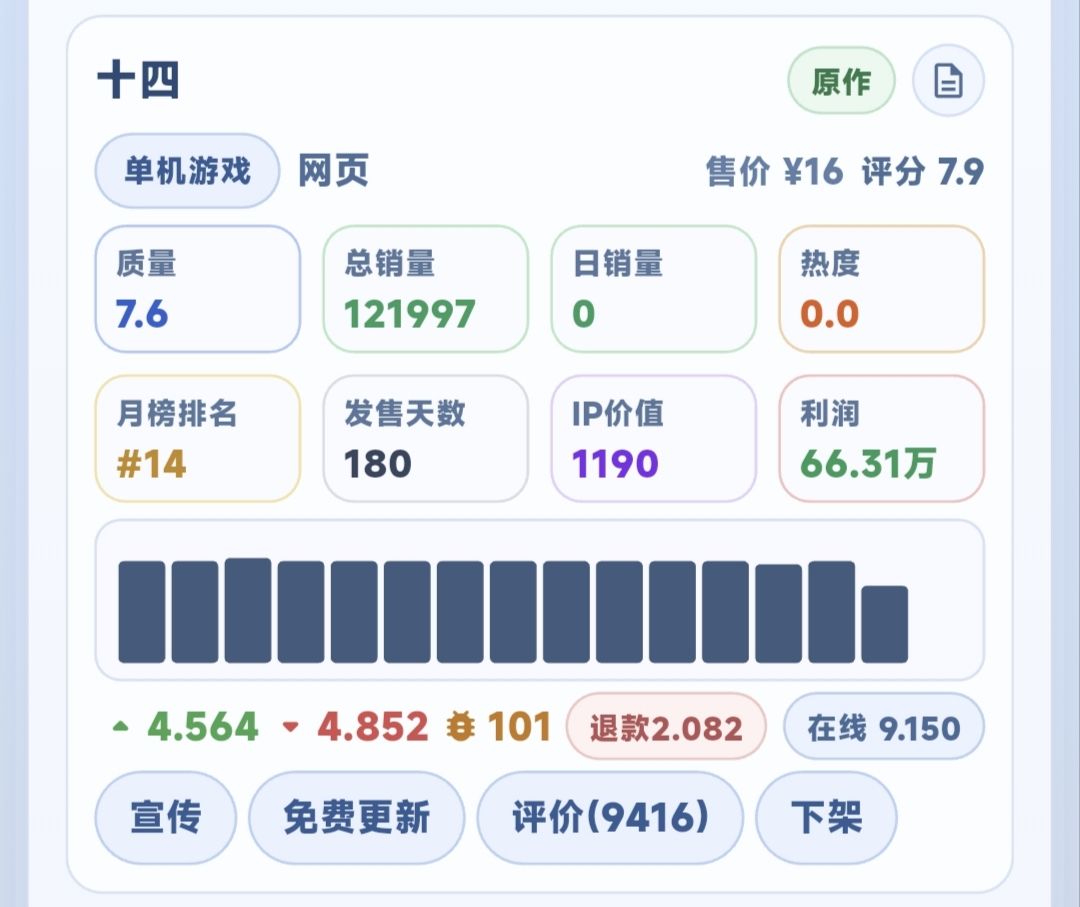
Task: Open the IP价值 1190 stat card
Action: (654, 439)
